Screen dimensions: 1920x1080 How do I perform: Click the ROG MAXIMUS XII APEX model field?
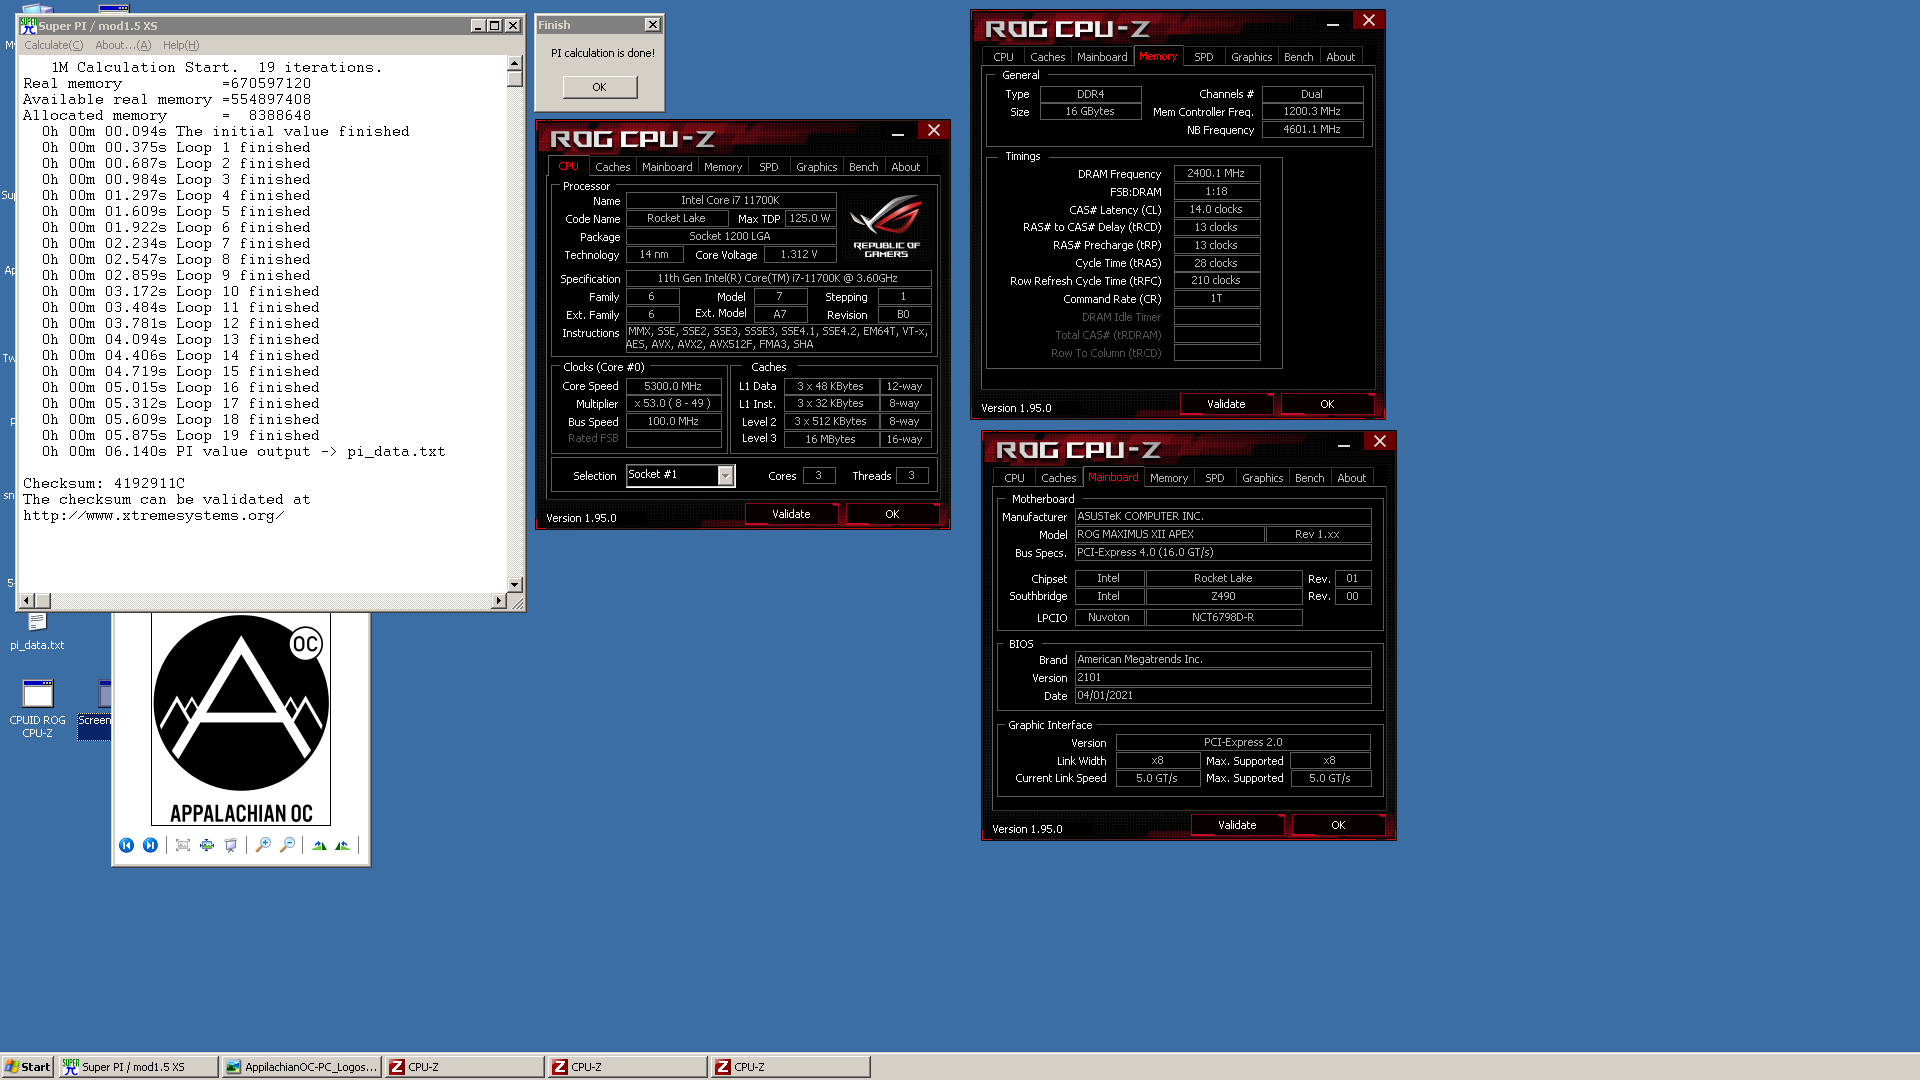click(x=1169, y=535)
